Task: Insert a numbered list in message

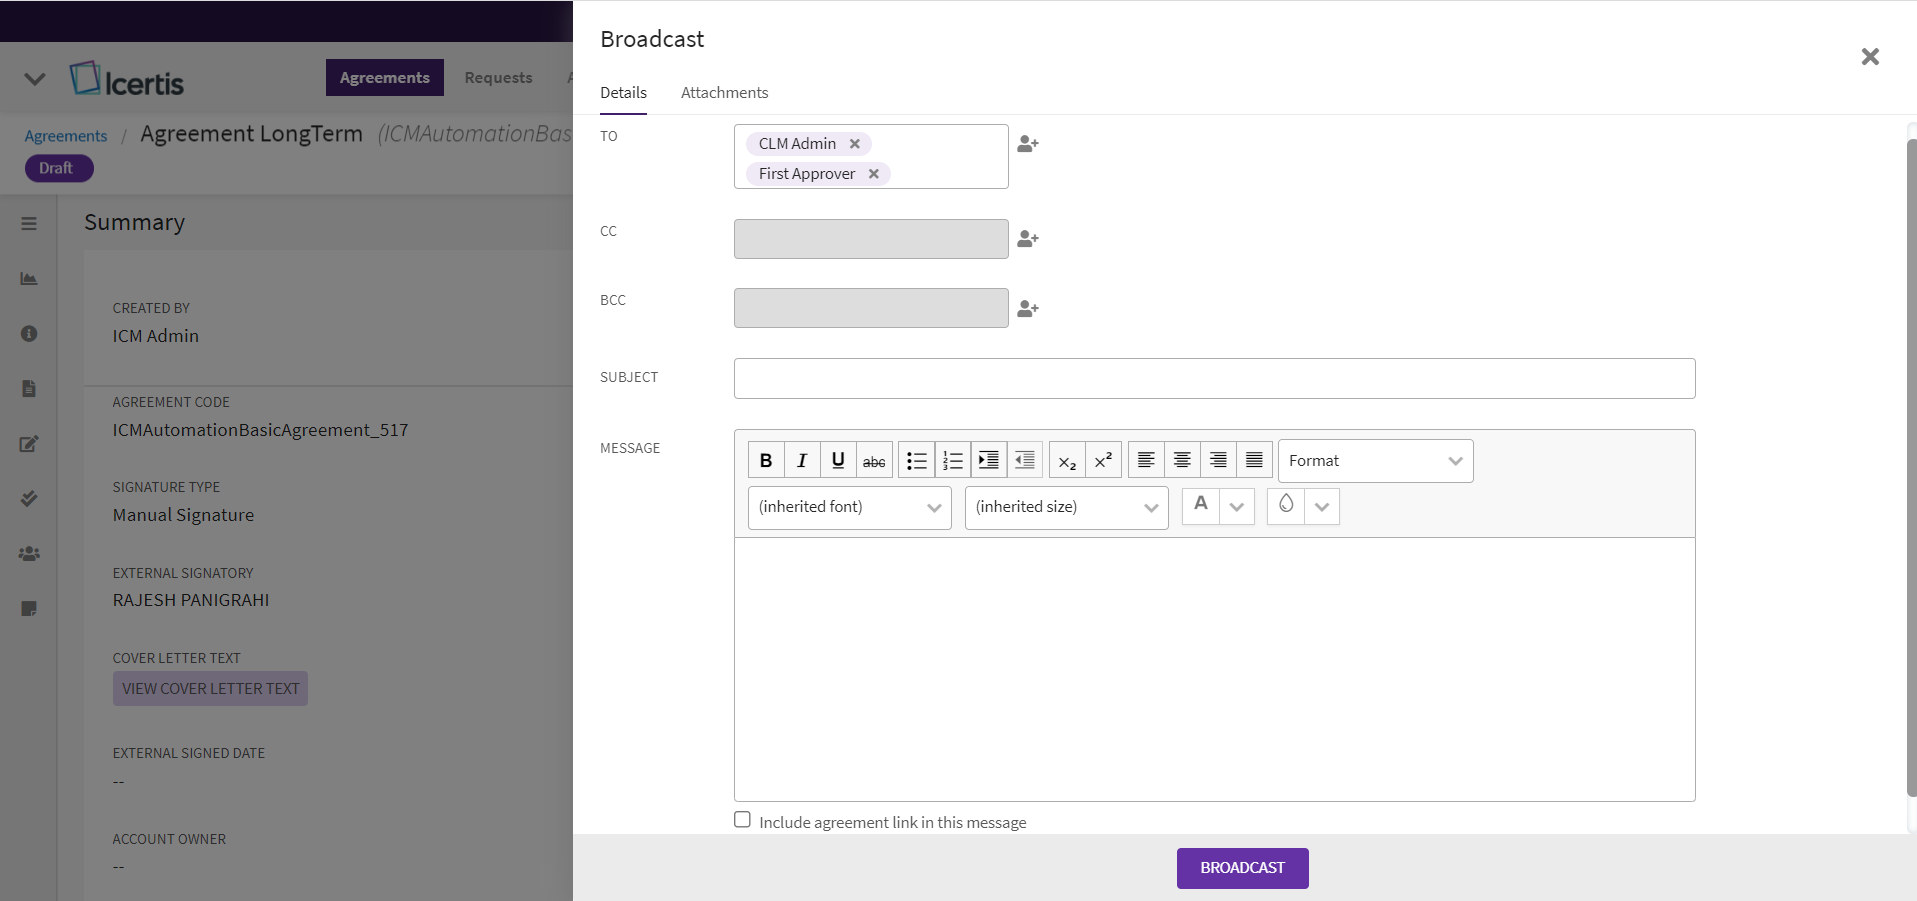Action: (953, 461)
